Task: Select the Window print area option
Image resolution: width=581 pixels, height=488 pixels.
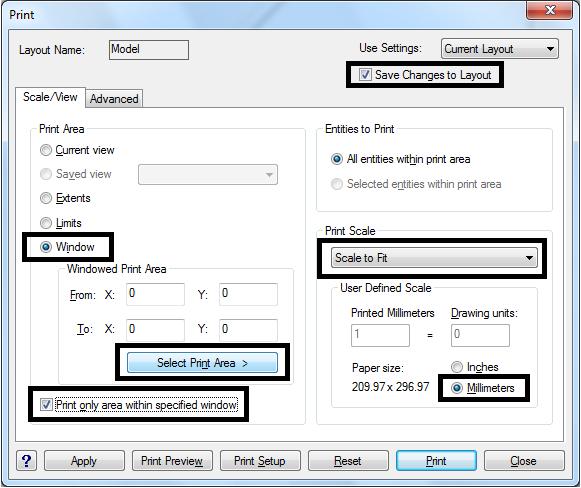Action: (46, 247)
